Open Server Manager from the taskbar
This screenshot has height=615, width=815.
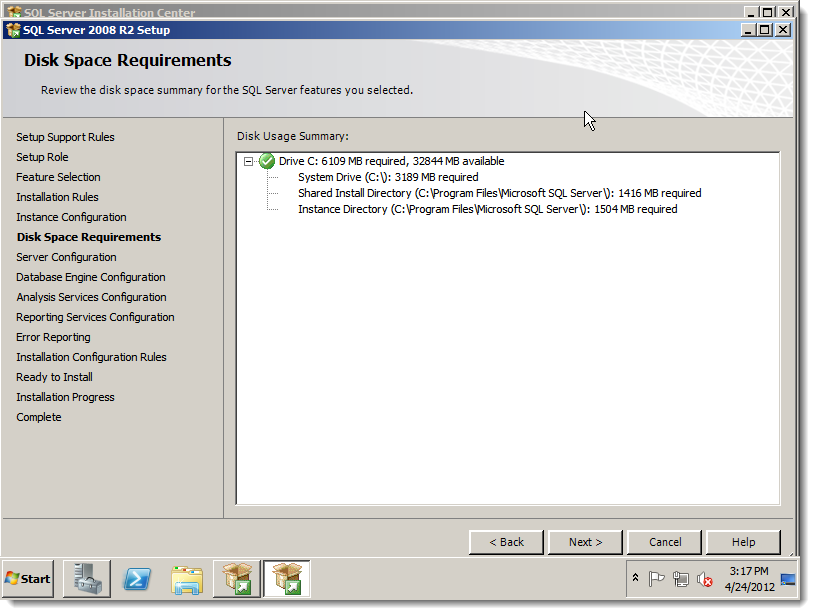(x=87, y=579)
